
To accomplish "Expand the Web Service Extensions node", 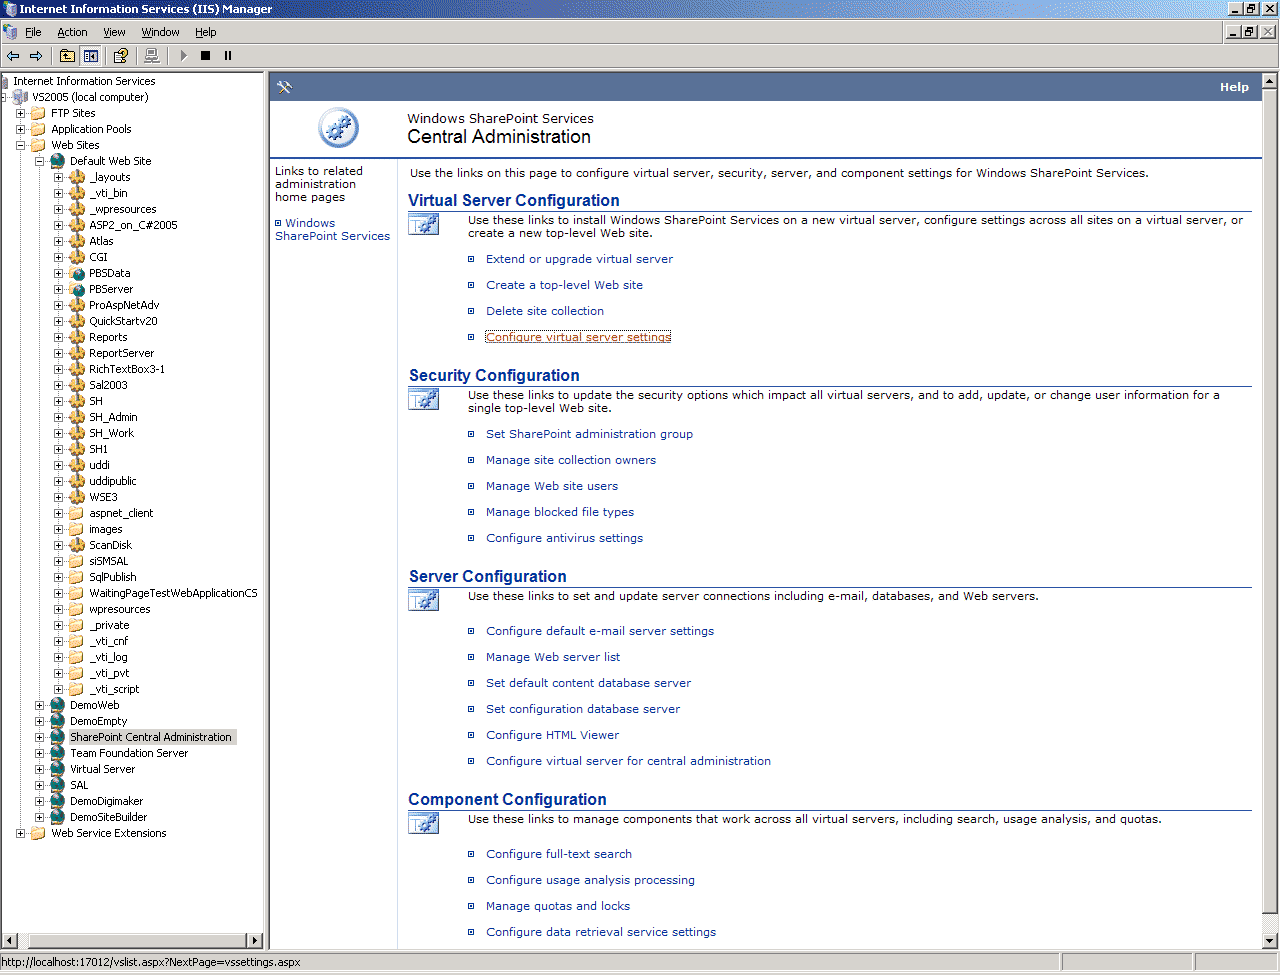I will click(21, 833).
